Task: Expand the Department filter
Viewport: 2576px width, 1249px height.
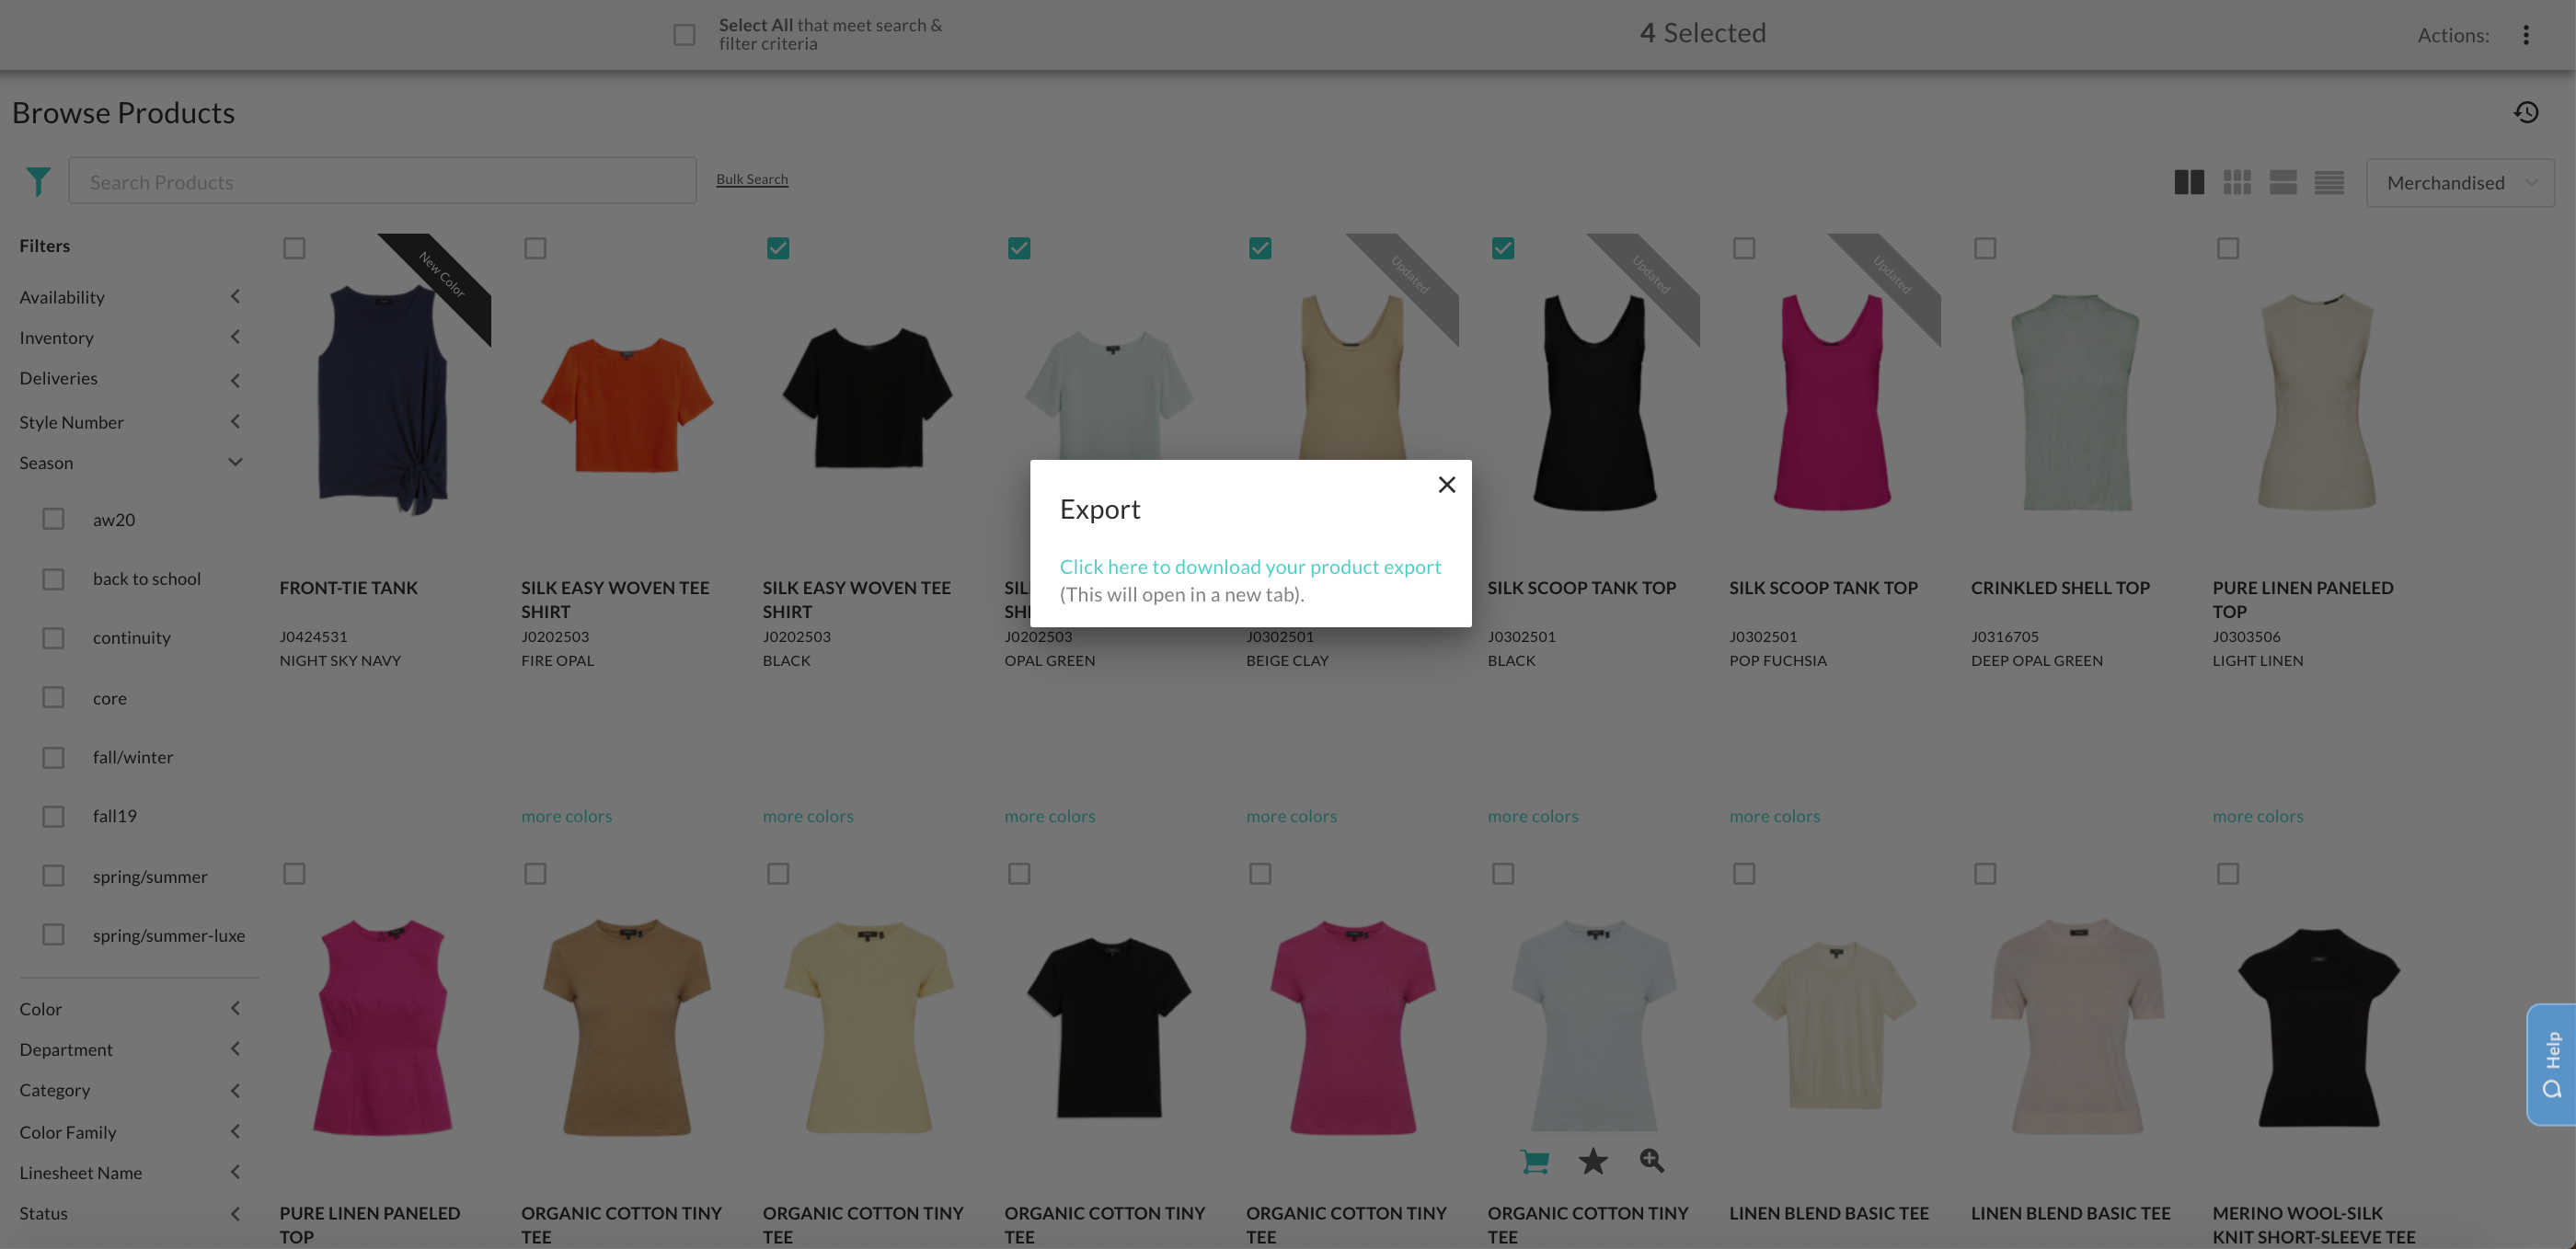Action: [x=130, y=1049]
